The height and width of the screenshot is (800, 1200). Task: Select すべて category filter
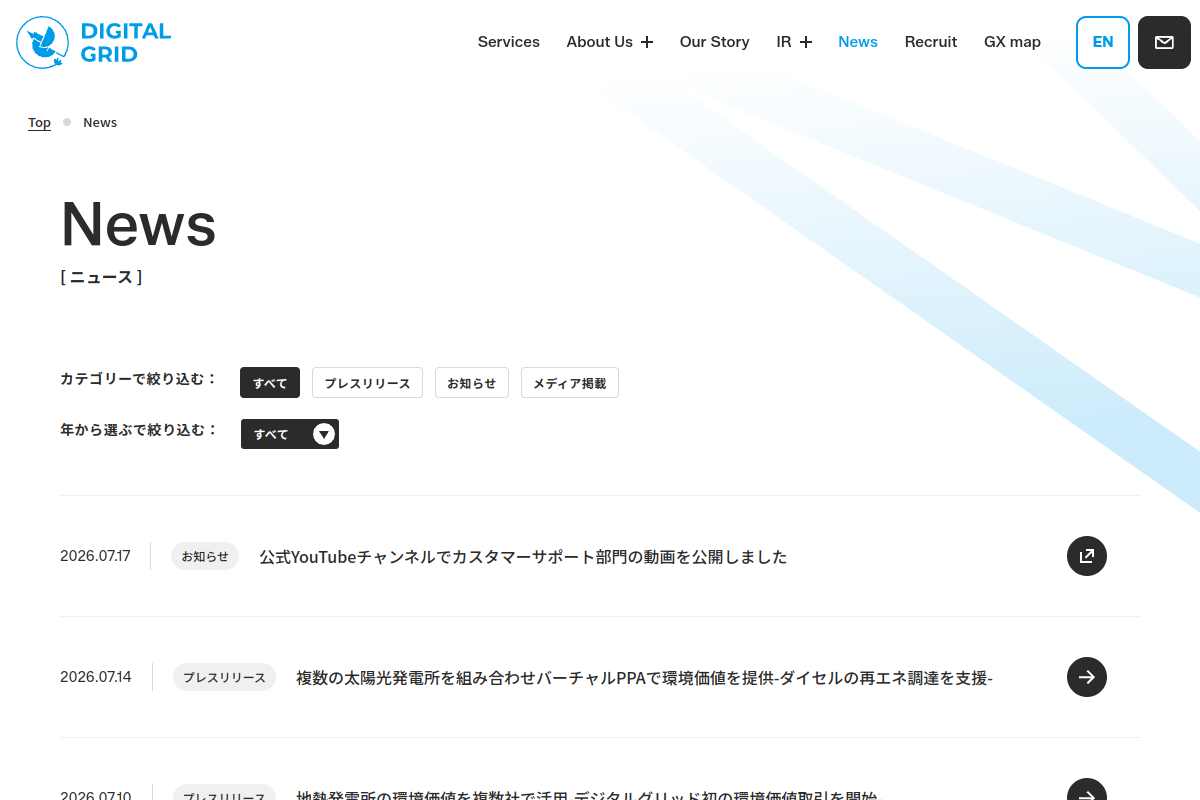click(x=270, y=383)
